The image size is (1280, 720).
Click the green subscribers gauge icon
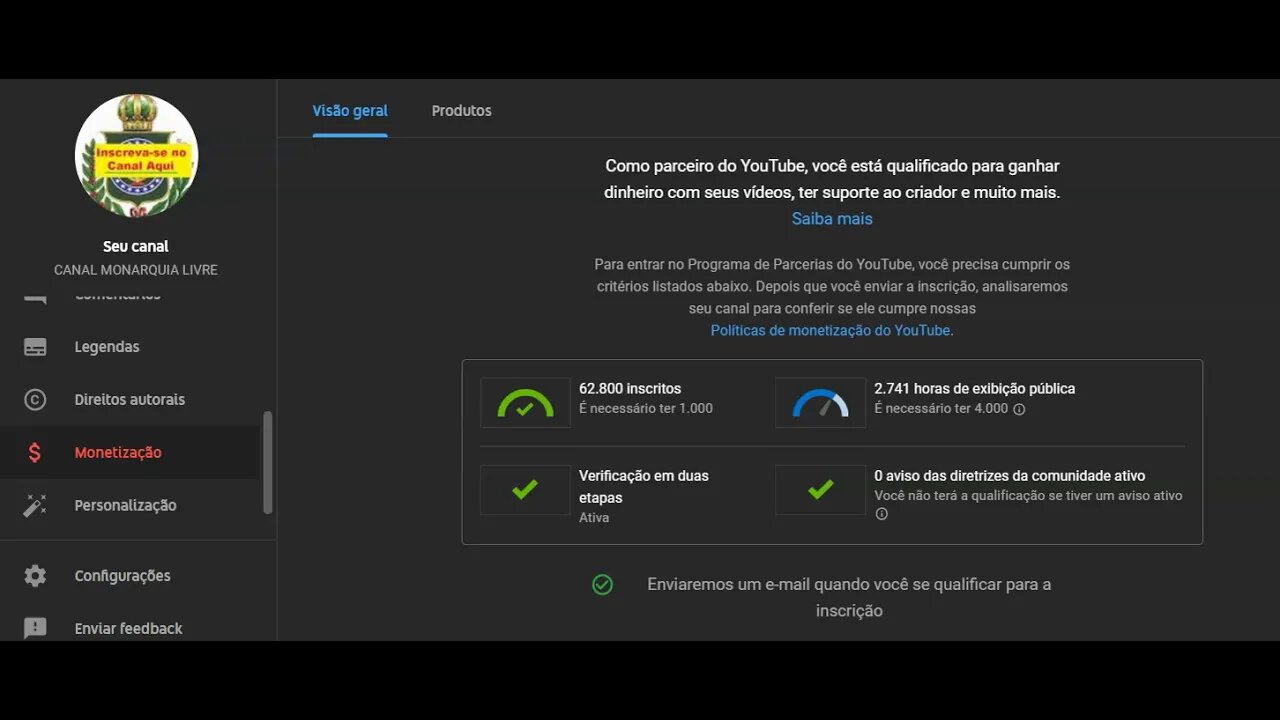coord(525,403)
